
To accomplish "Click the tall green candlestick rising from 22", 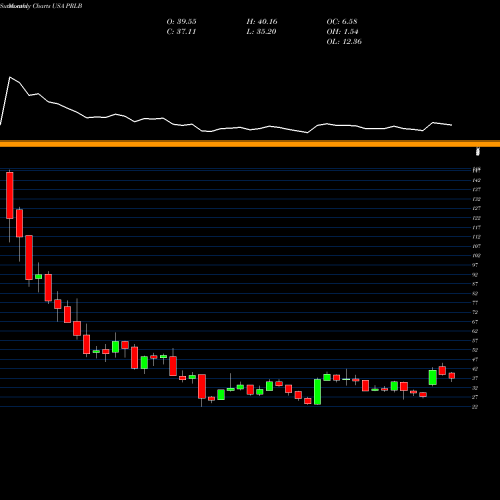I will pyautogui.click(x=317, y=392).
